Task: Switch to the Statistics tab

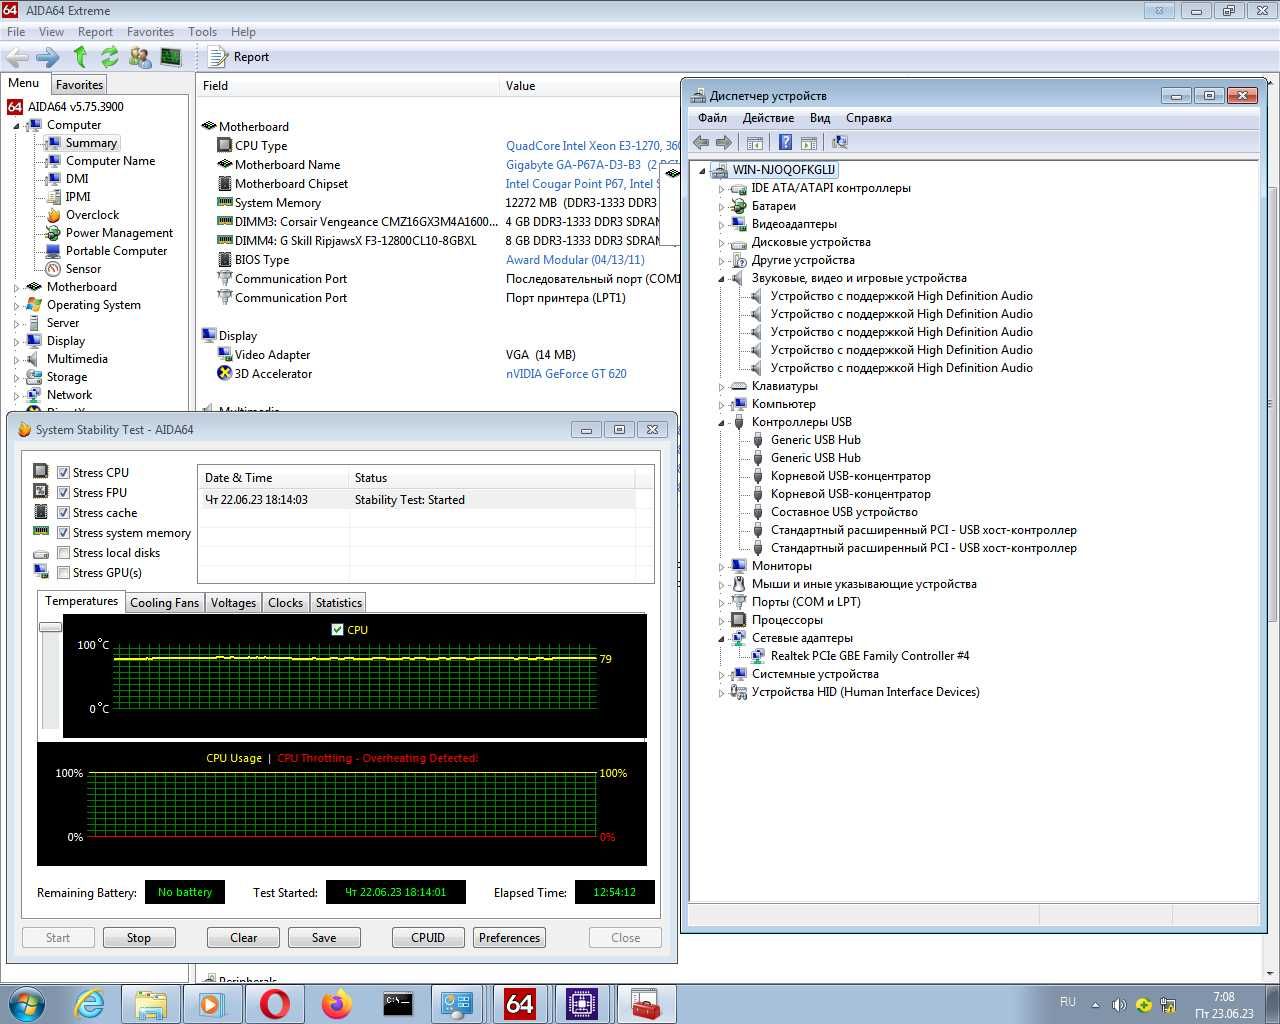Action: 338,603
